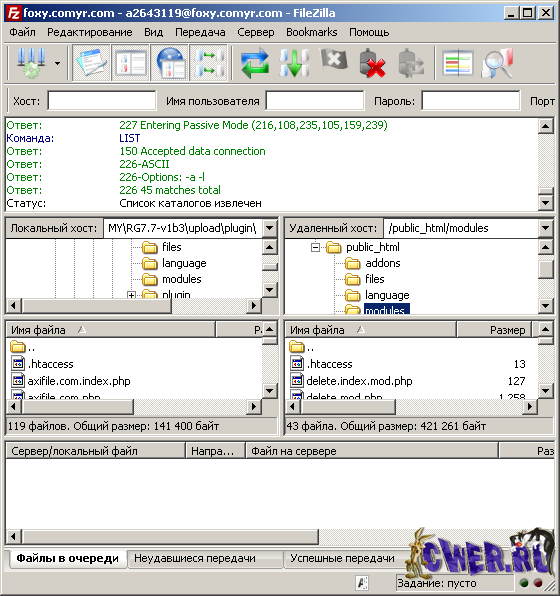560x596 pixels.
Task: Reconnect to the last server
Action: pyautogui.click(x=411, y=63)
